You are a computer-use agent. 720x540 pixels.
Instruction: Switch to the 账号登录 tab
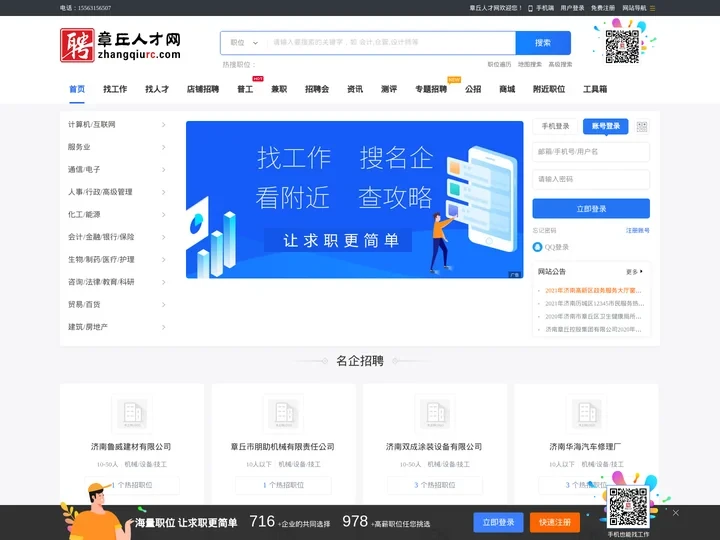[x=606, y=126]
